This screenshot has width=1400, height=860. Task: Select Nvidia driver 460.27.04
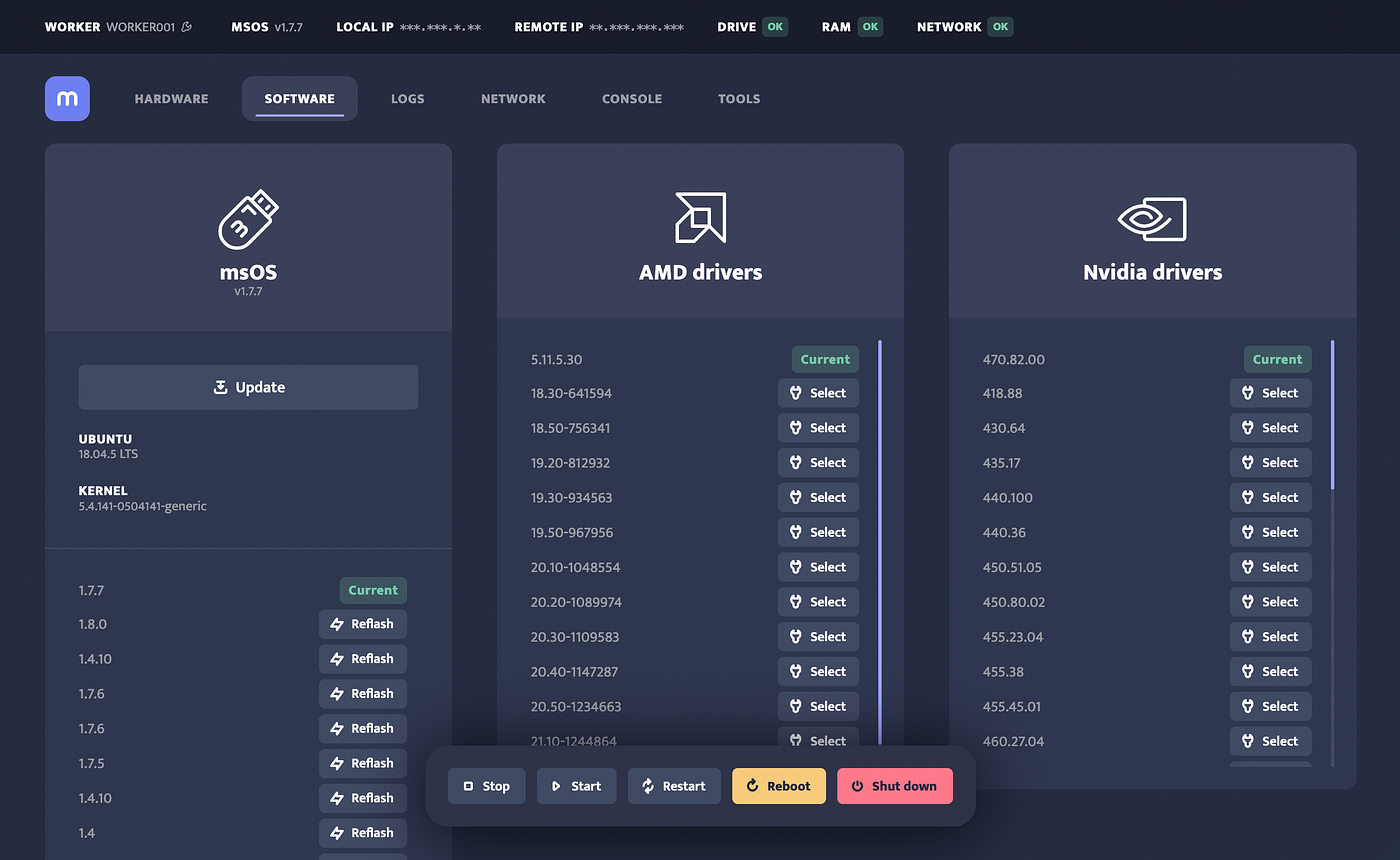(1270, 741)
